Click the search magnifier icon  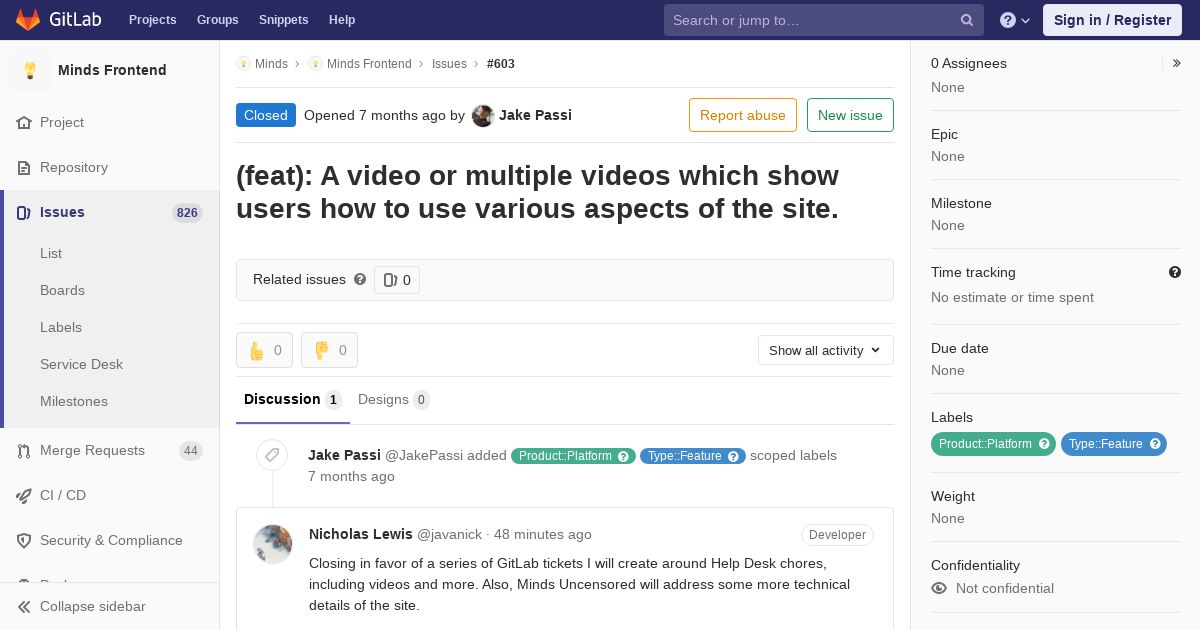[x=967, y=20]
